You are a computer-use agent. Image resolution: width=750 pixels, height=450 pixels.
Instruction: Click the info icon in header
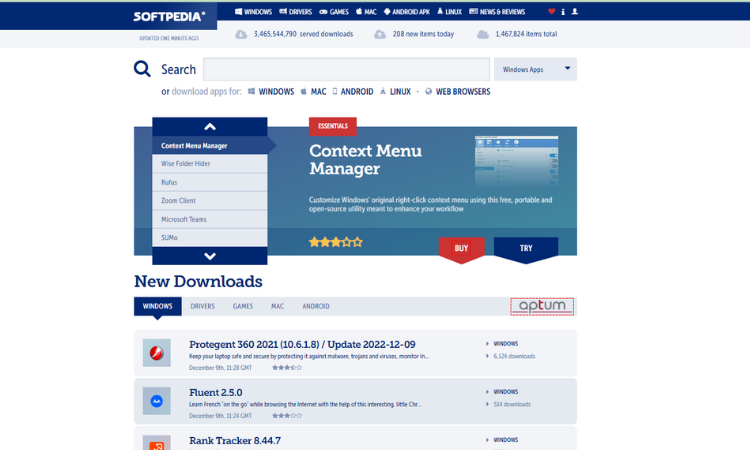563,11
